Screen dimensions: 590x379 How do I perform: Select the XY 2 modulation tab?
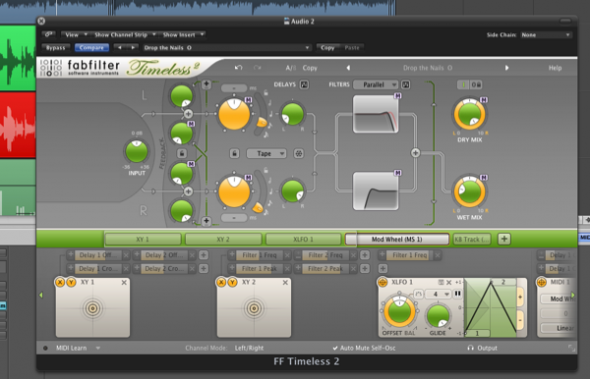(223, 239)
